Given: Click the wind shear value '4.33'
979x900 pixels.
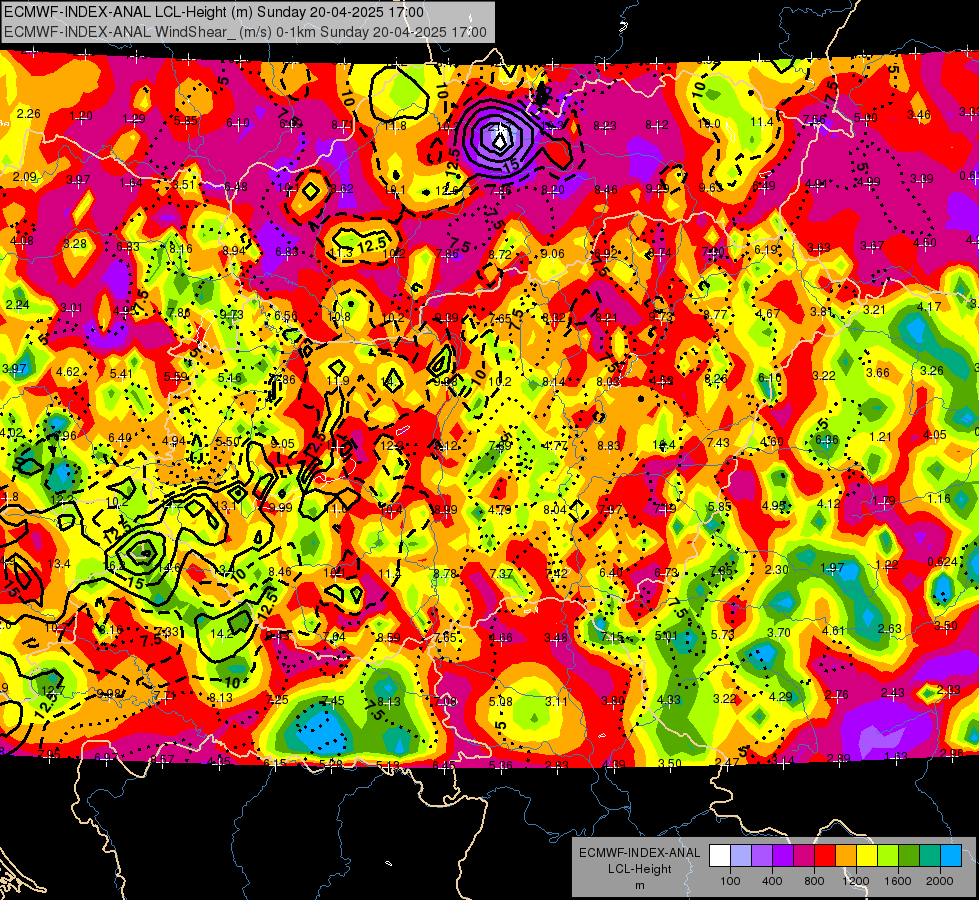Looking at the screenshot, I should (669, 700).
